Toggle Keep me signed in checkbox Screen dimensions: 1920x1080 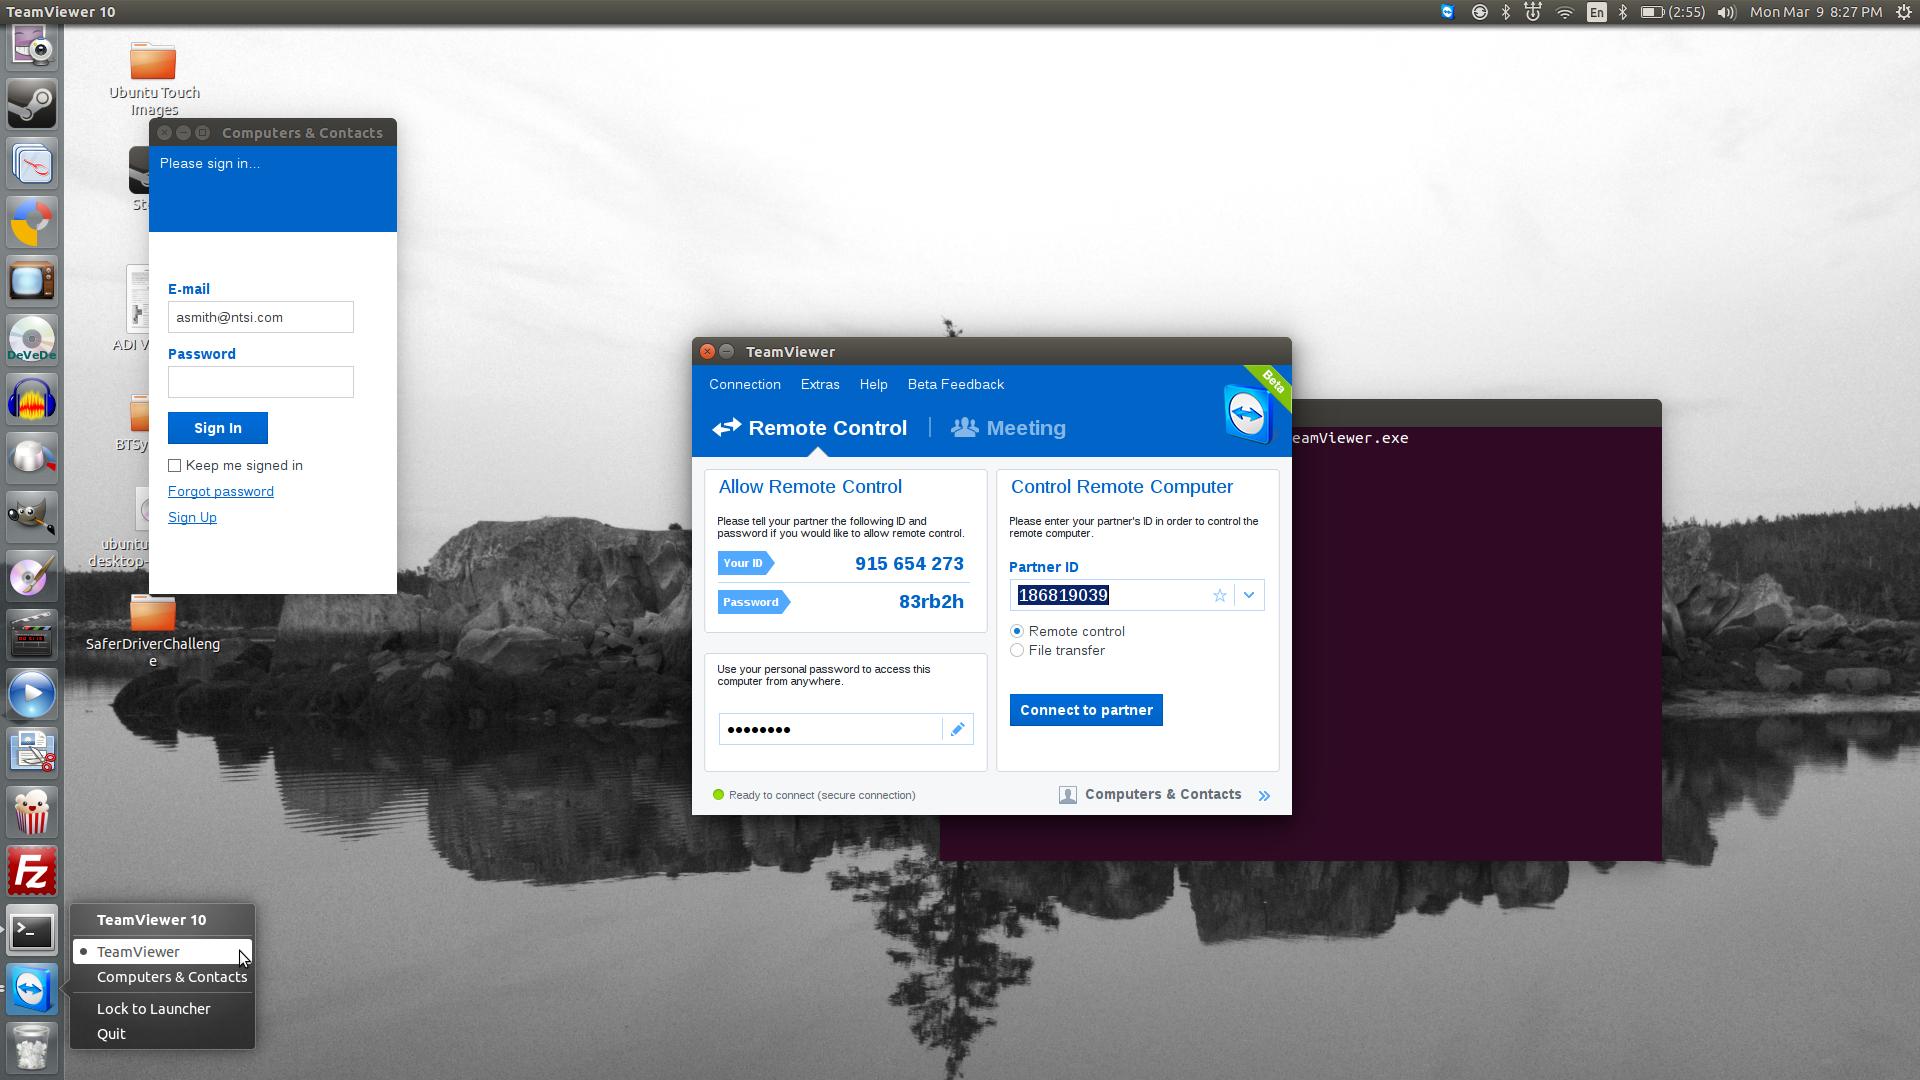[x=175, y=464]
